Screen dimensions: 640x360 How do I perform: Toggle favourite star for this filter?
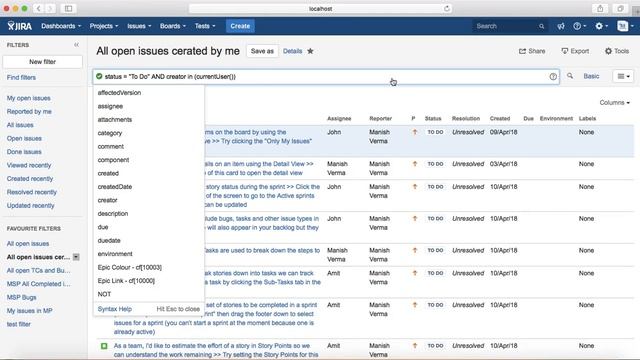tap(310, 51)
